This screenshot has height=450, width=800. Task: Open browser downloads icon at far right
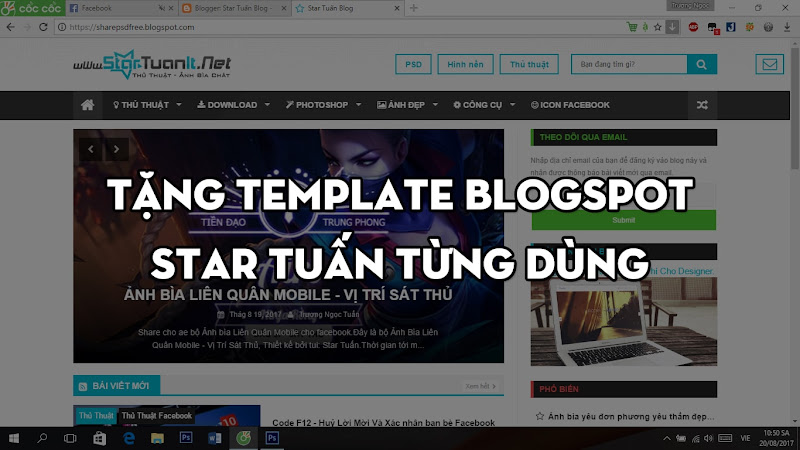point(787,27)
